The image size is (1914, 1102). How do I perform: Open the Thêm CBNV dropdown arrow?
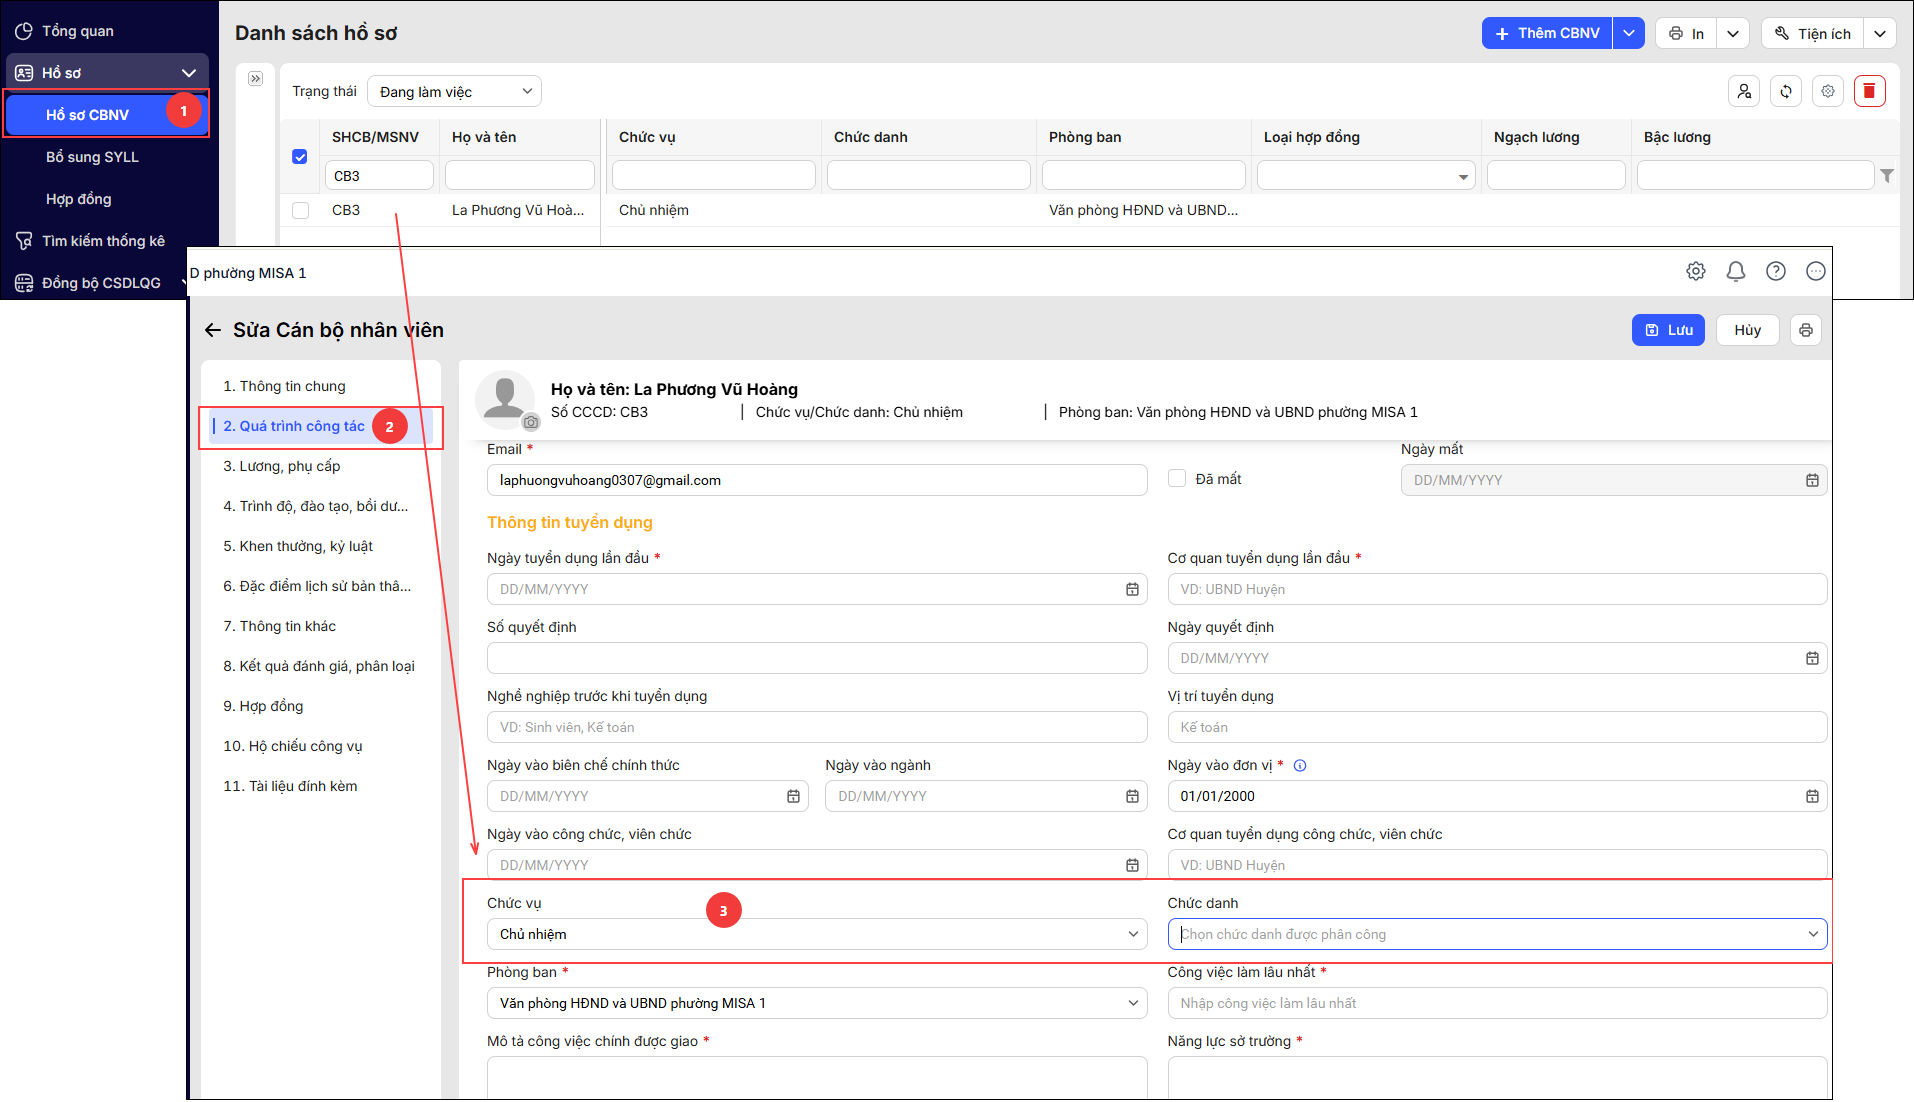pos(1629,33)
